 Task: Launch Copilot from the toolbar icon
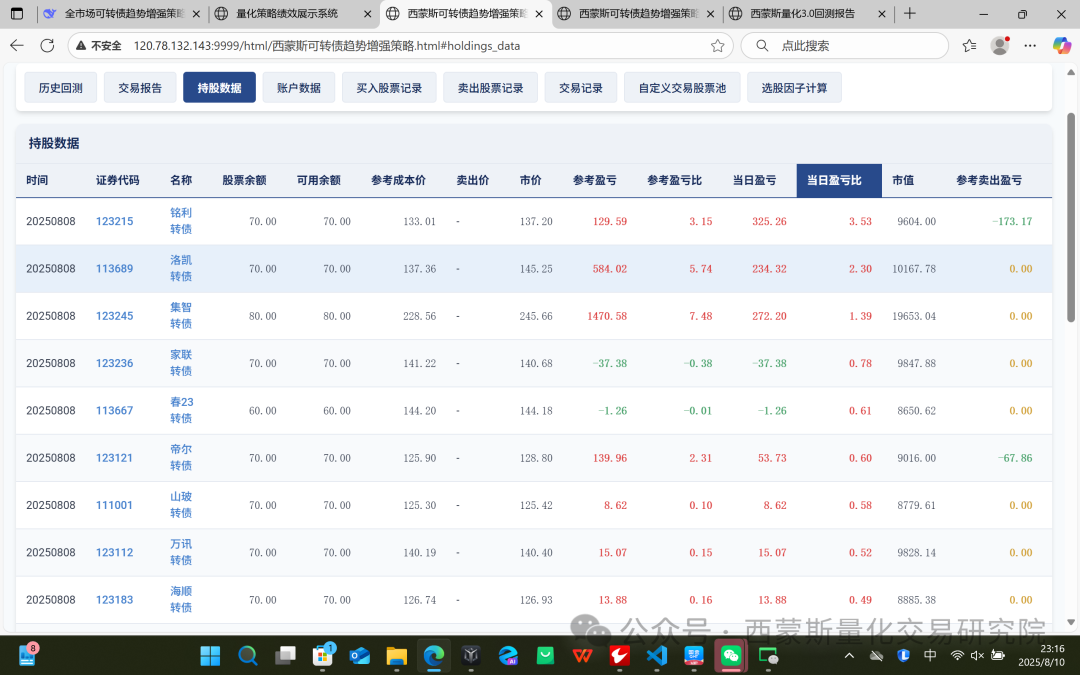click(1061, 45)
